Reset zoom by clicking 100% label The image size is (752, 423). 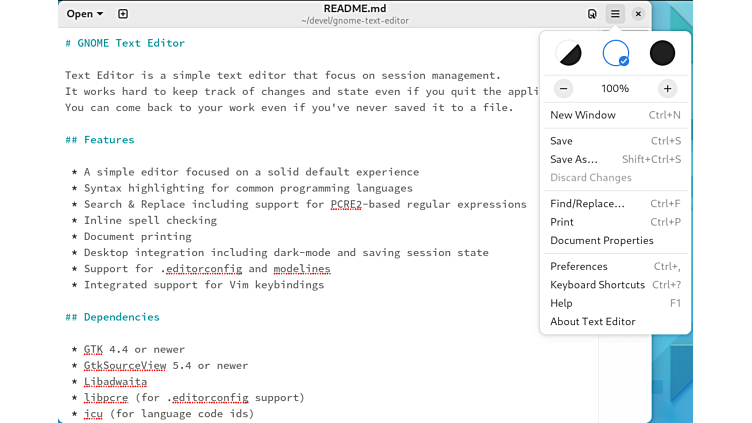(x=615, y=88)
